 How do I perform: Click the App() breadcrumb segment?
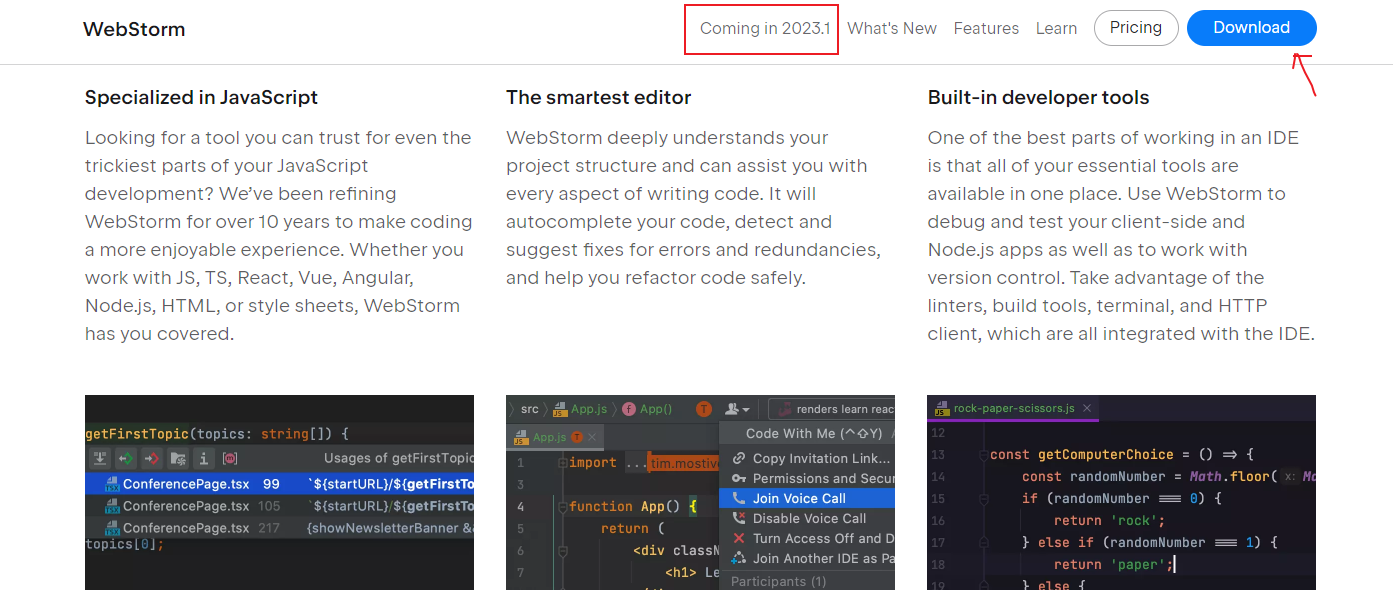point(647,409)
